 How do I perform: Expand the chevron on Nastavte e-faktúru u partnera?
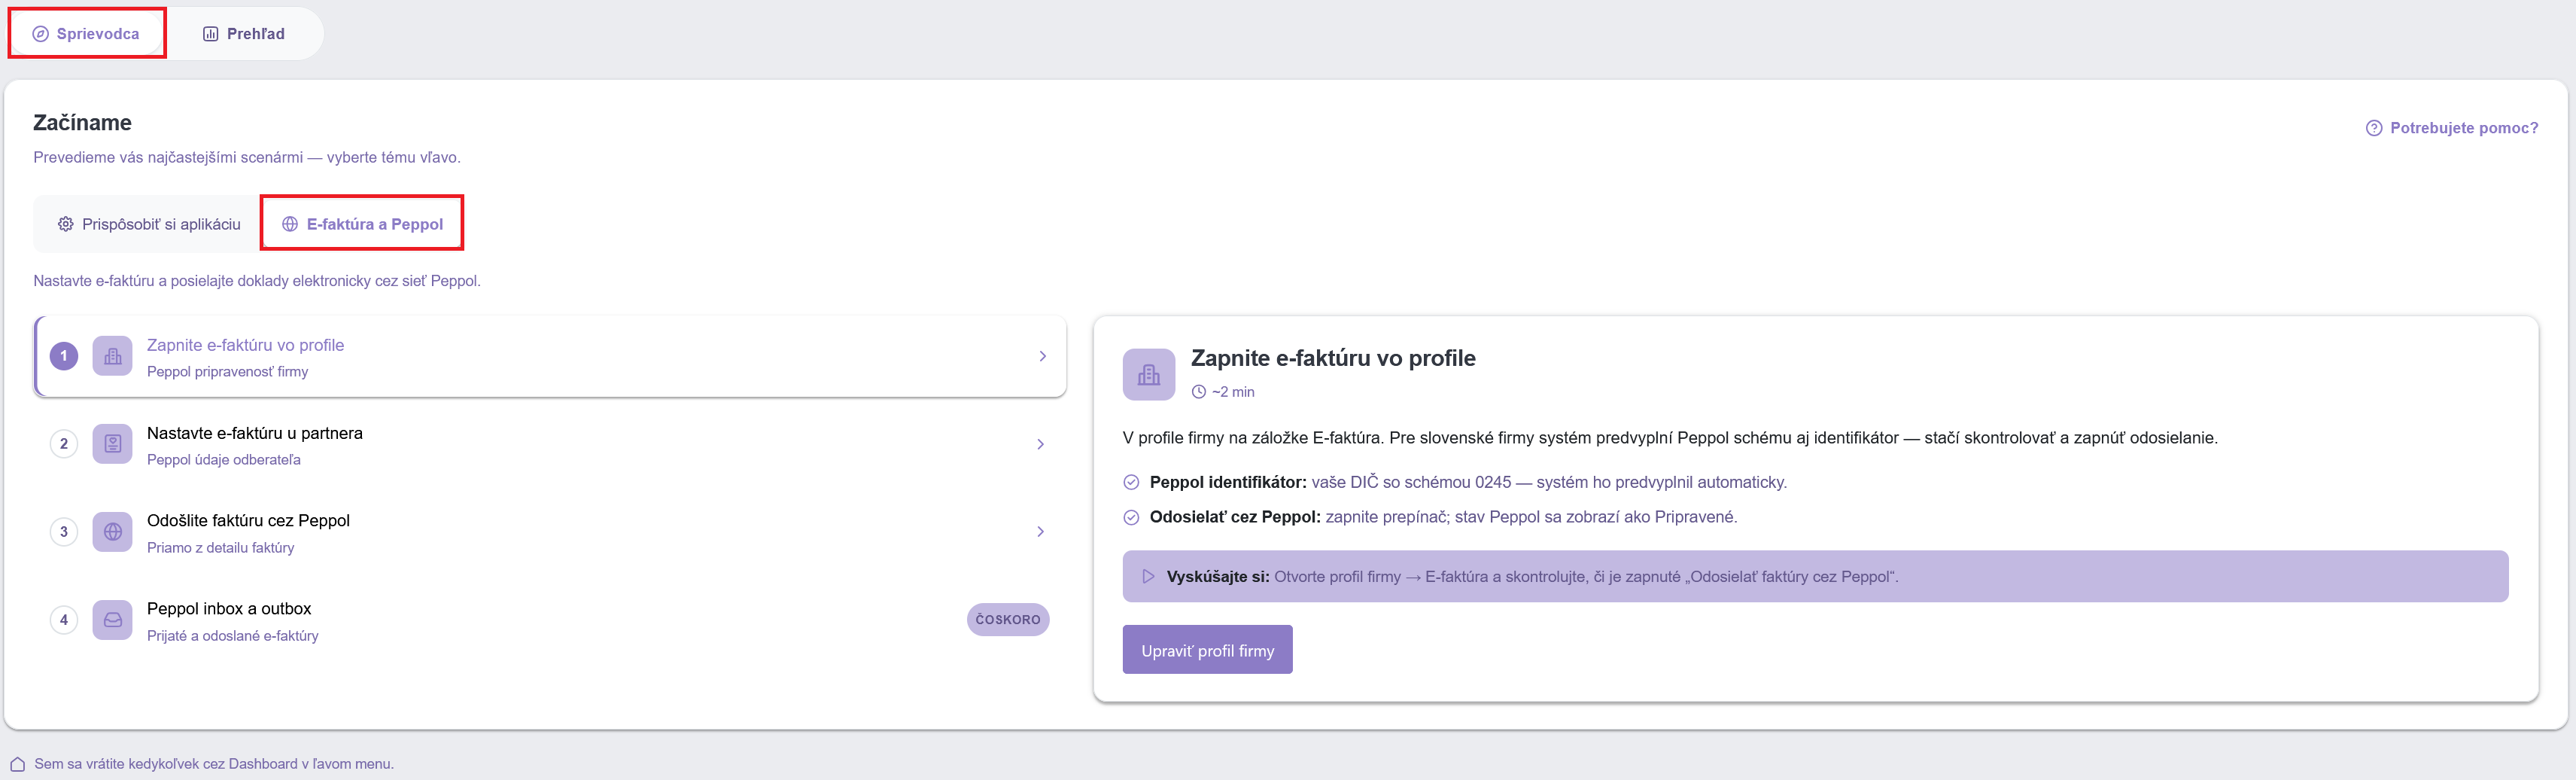(1040, 444)
